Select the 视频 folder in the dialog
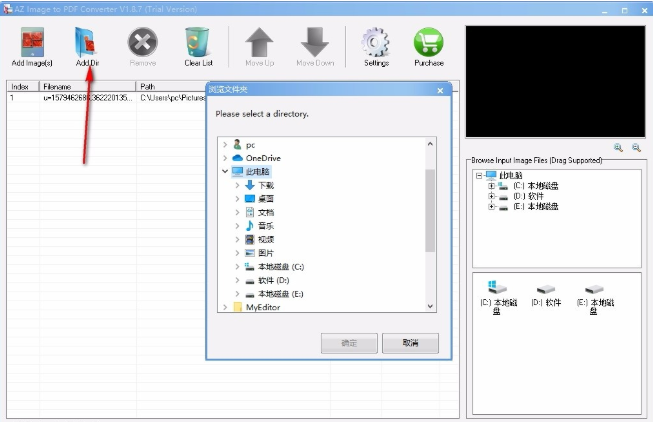This screenshot has height=422, width=653. point(259,240)
